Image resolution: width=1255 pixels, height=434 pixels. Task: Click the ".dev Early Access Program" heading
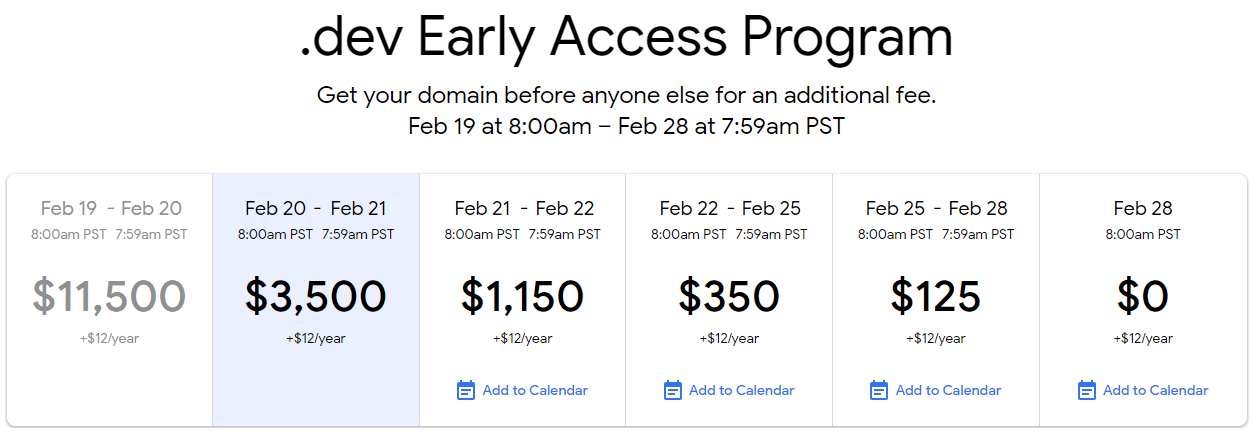pos(627,38)
